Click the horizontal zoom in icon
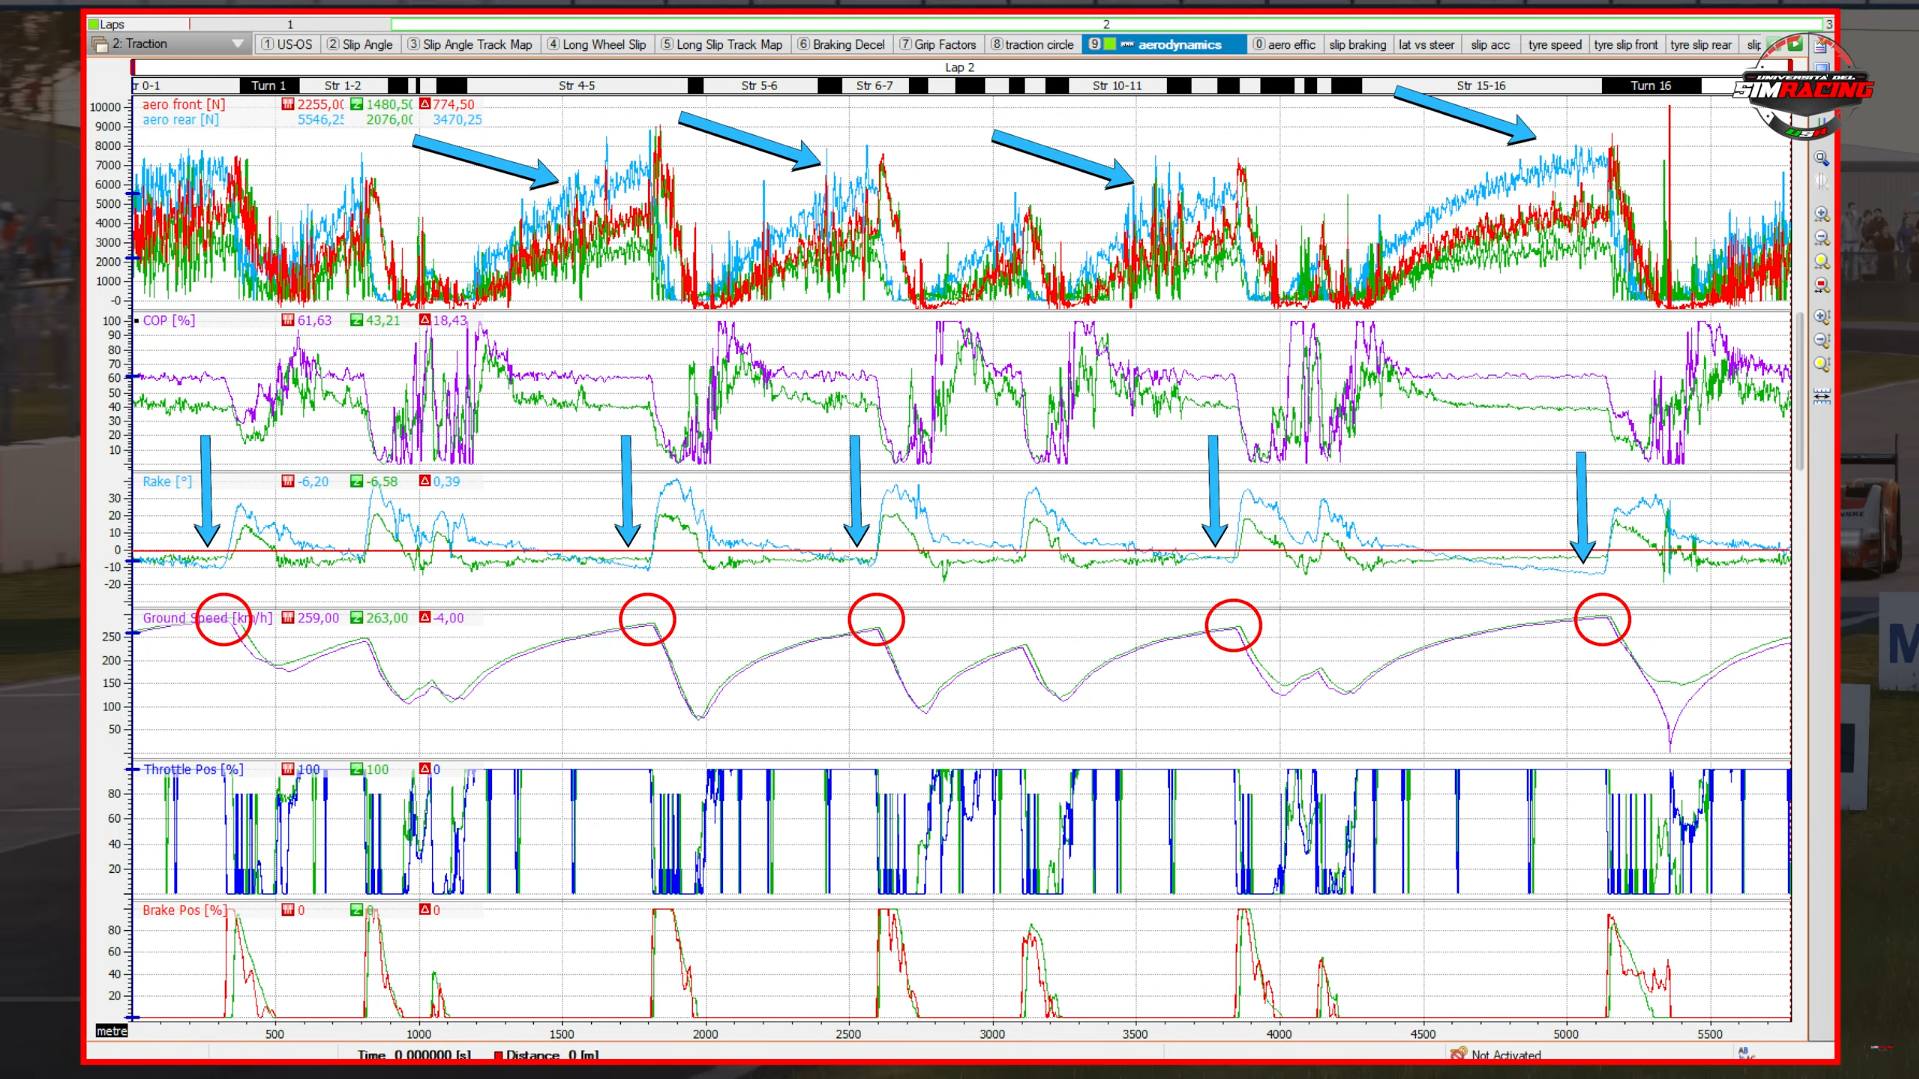The image size is (1919, 1079). [x=1821, y=214]
